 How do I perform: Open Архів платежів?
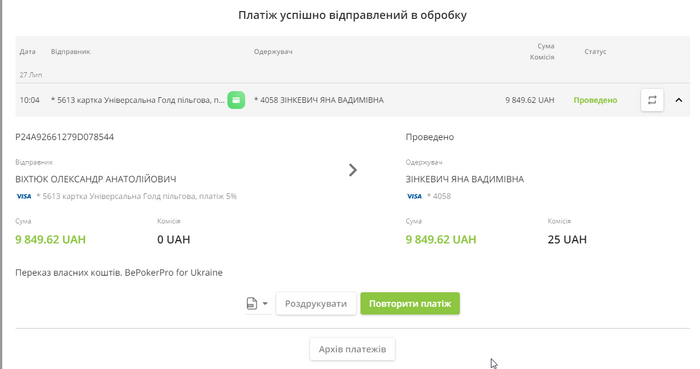pyautogui.click(x=352, y=349)
